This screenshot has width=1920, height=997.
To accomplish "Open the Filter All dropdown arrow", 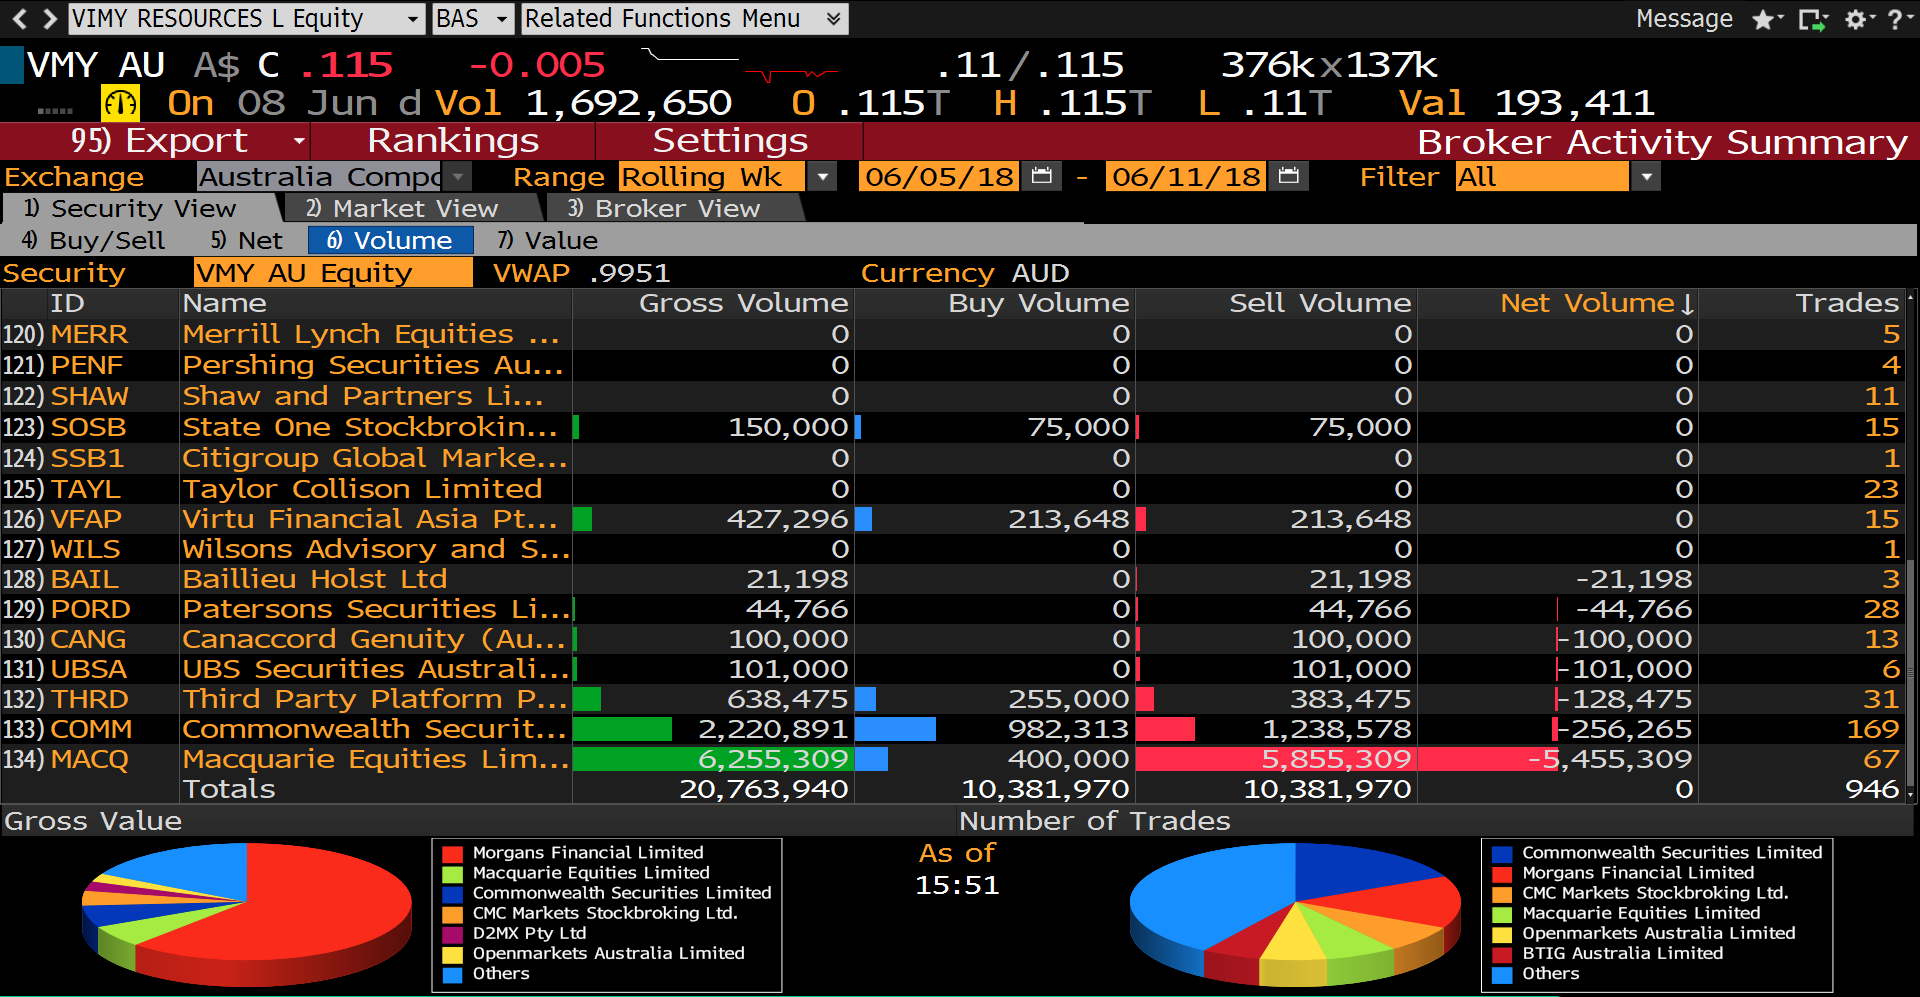I will pyautogui.click(x=1645, y=176).
